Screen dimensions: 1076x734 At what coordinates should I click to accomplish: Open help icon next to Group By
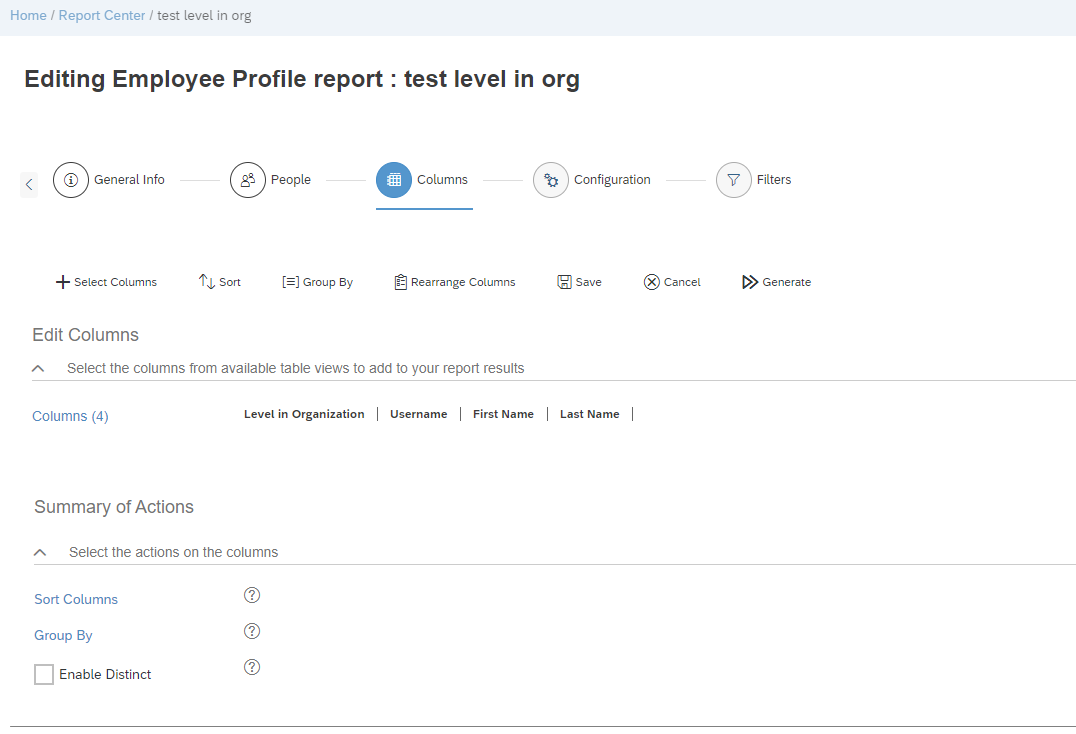point(252,631)
